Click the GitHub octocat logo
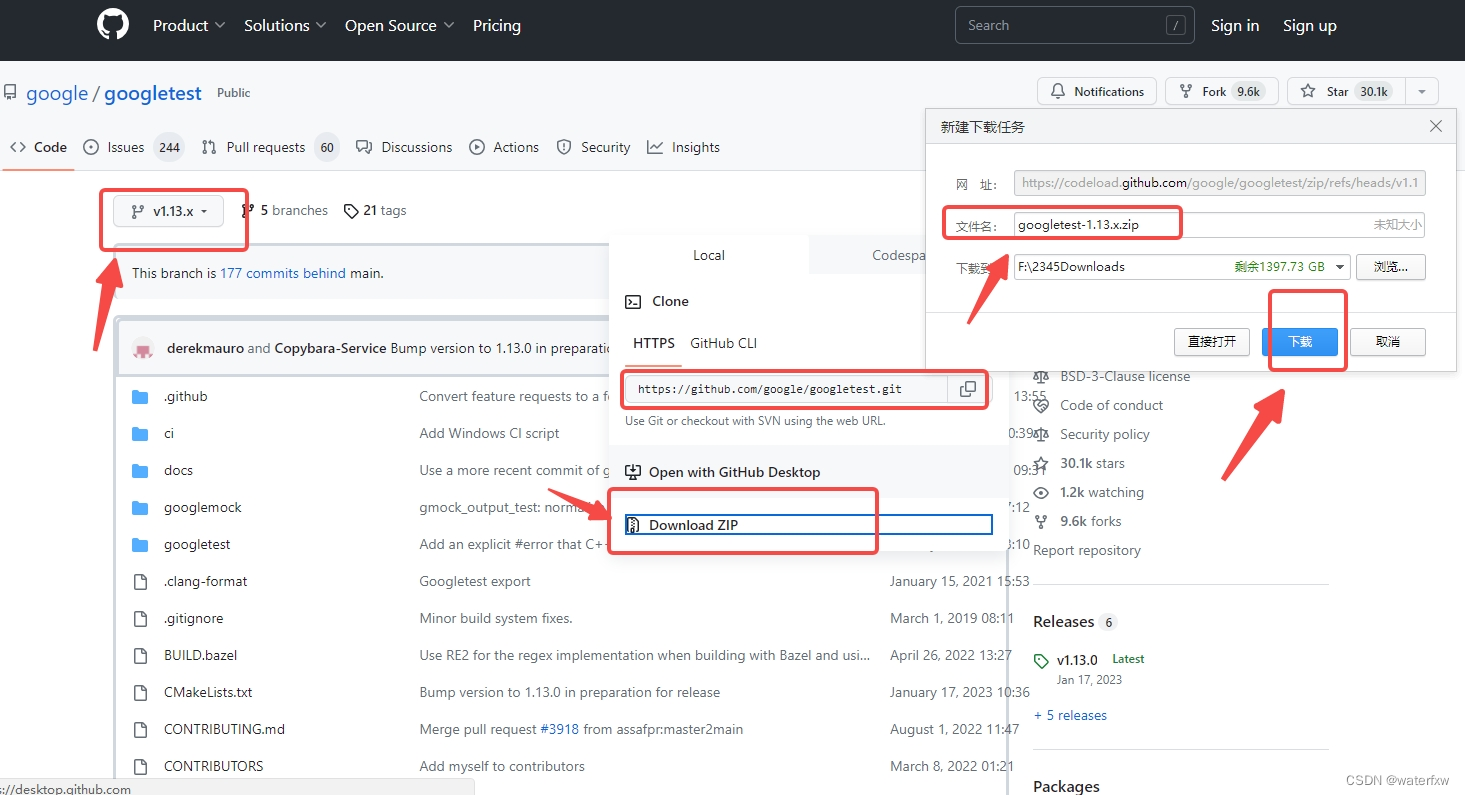1465x795 pixels. [113, 24]
